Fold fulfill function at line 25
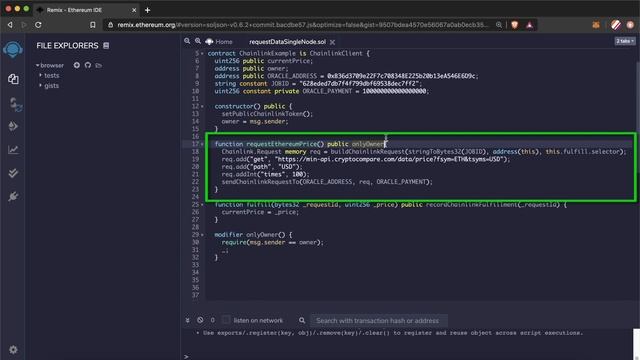Screen dimensions: 640x360 [x=202, y=205]
